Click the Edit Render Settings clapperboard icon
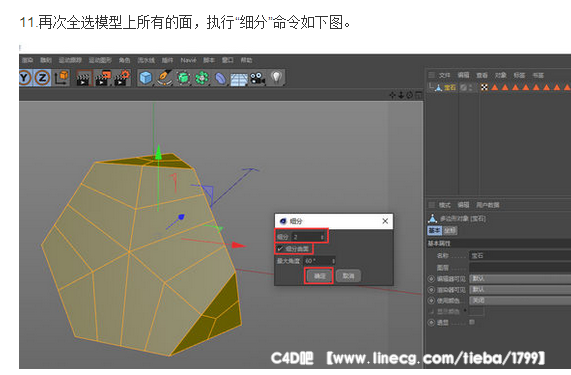571x375 pixels. 122,78
